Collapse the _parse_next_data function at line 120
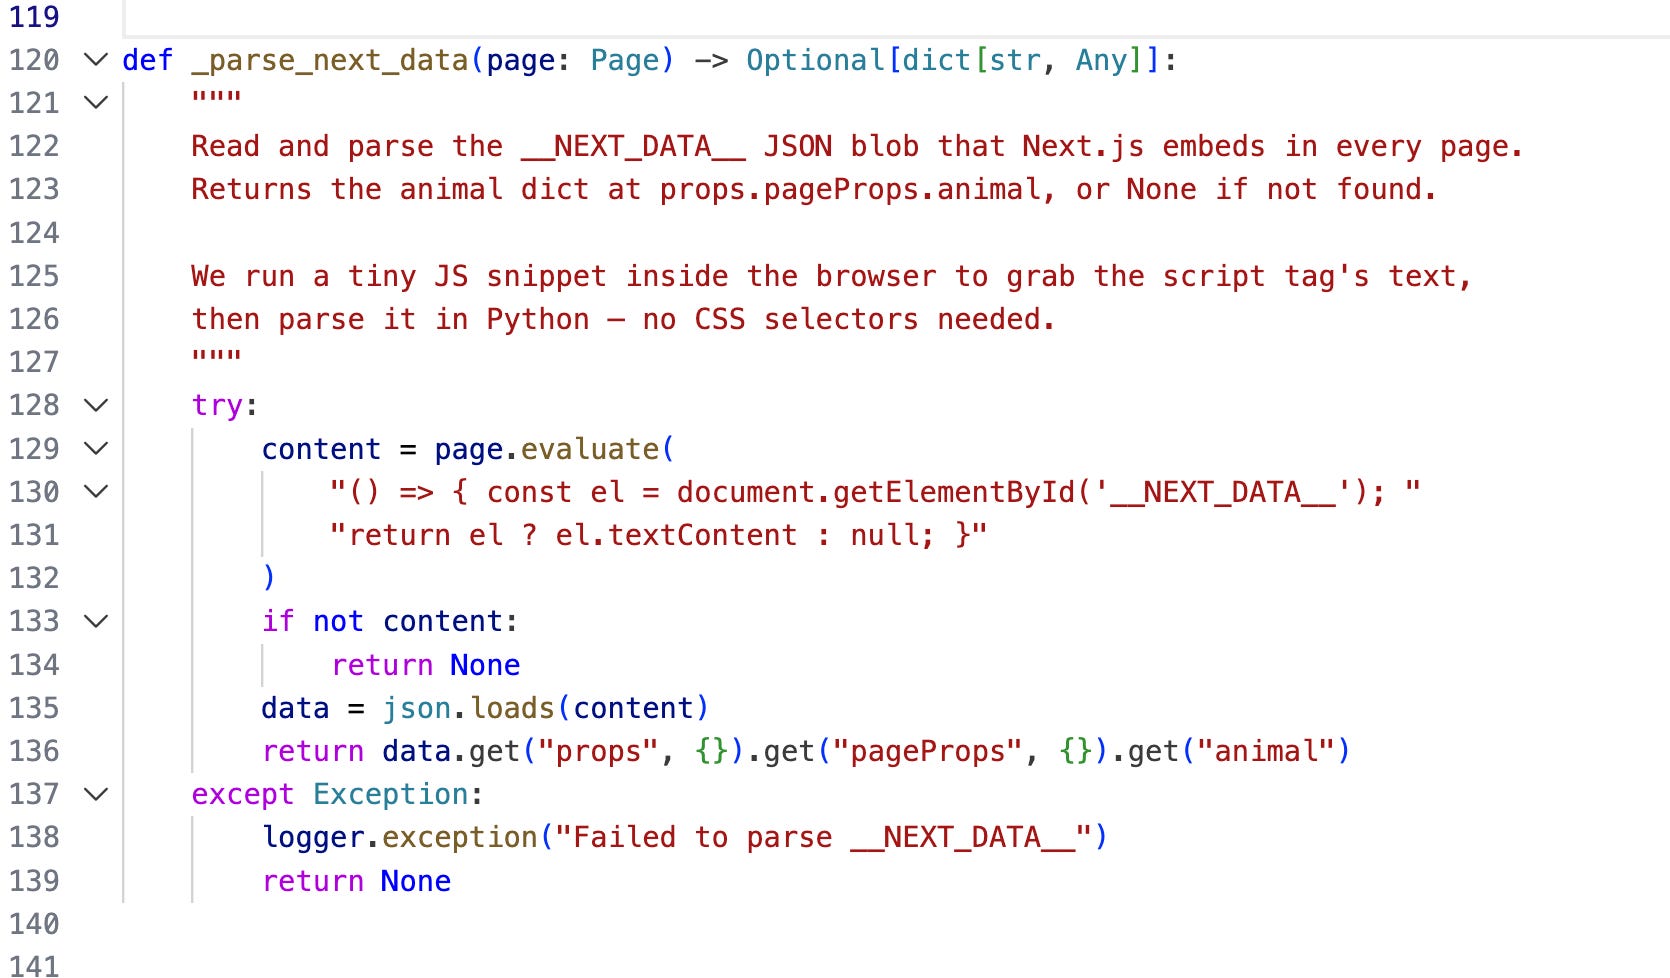The image size is (1670, 978). (96, 60)
